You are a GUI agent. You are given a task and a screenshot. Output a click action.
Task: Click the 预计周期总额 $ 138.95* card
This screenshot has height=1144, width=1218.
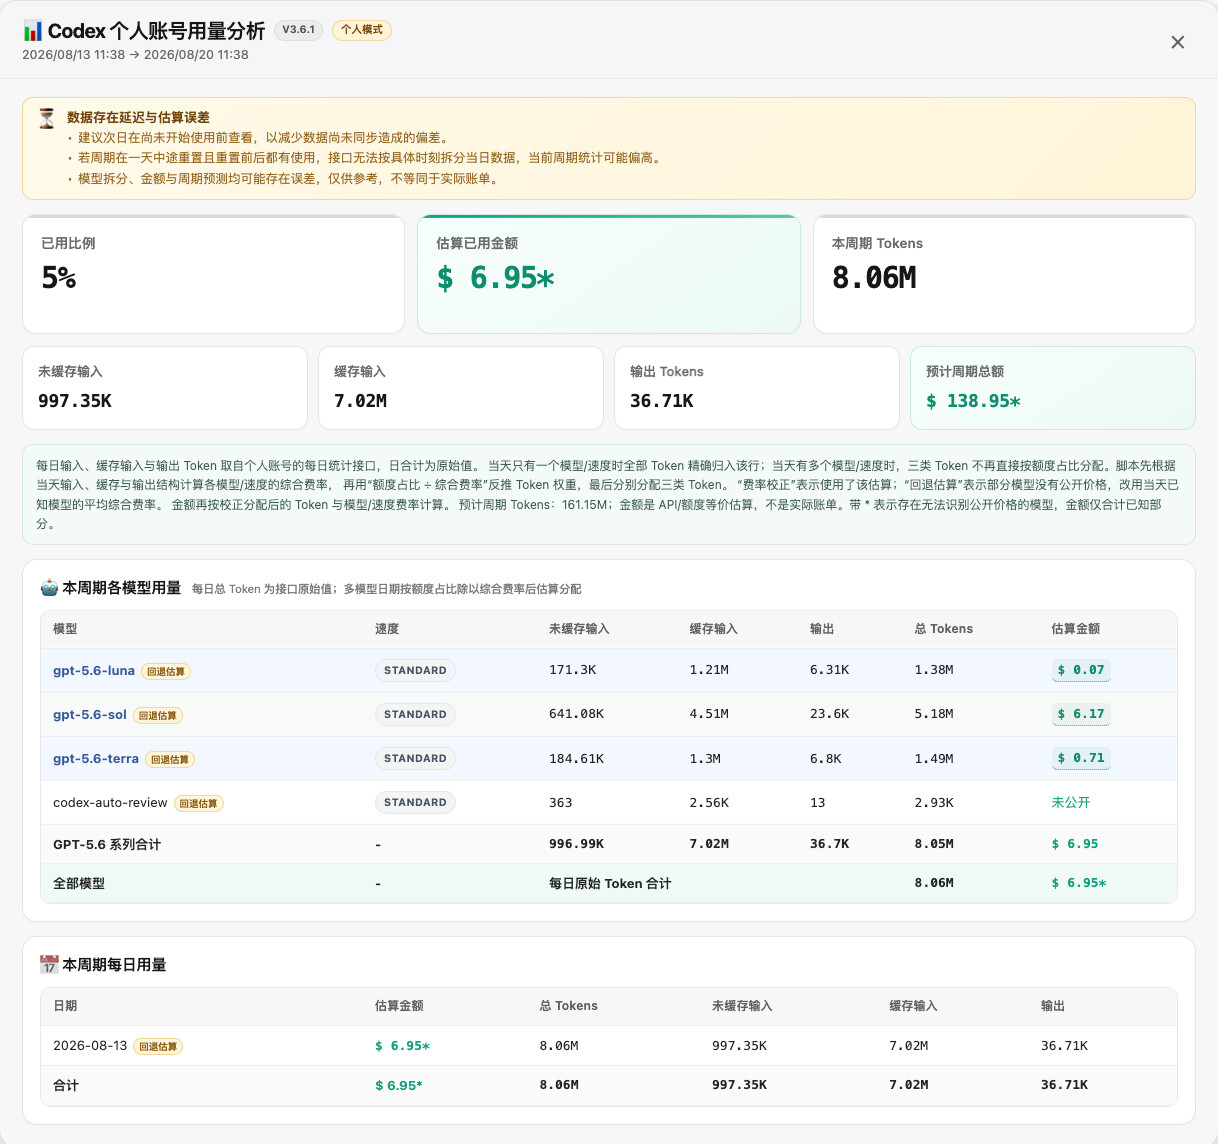[1053, 388]
